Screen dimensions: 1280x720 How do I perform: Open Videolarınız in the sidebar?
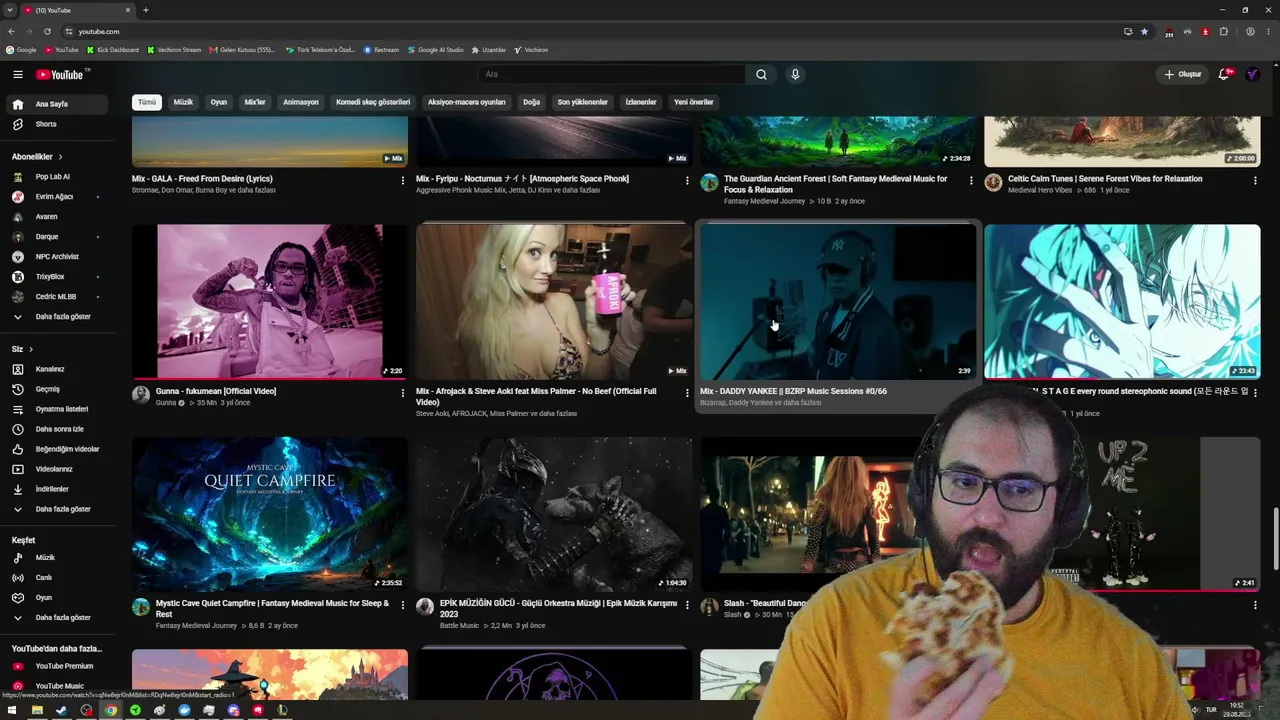click(x=55, y=469)
